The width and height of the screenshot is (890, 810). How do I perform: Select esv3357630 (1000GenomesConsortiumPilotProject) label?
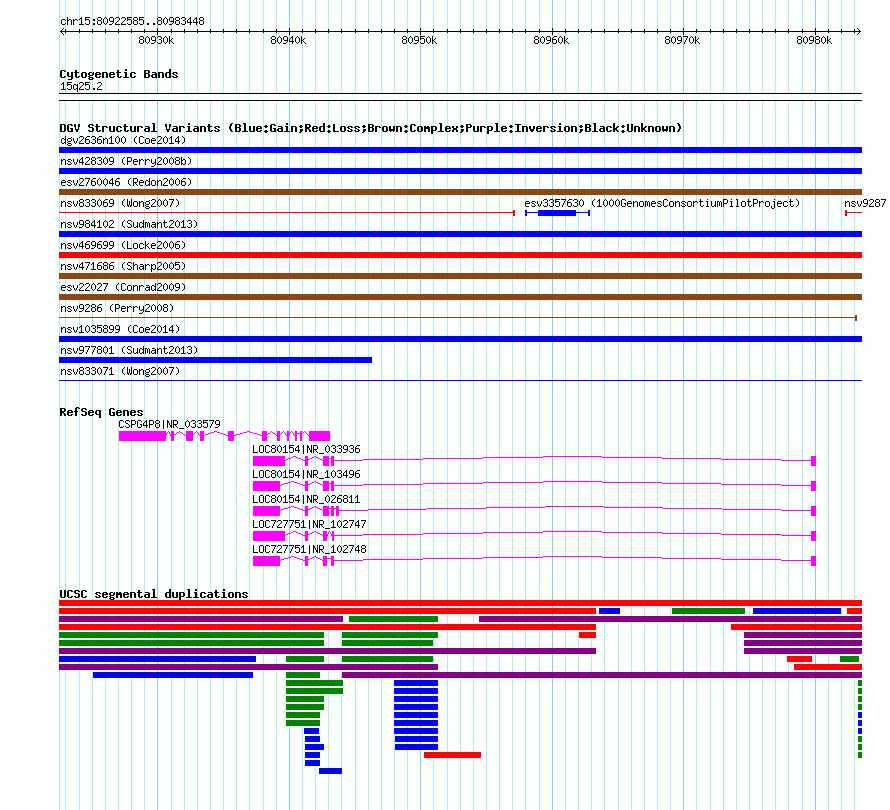click(662, 203)
